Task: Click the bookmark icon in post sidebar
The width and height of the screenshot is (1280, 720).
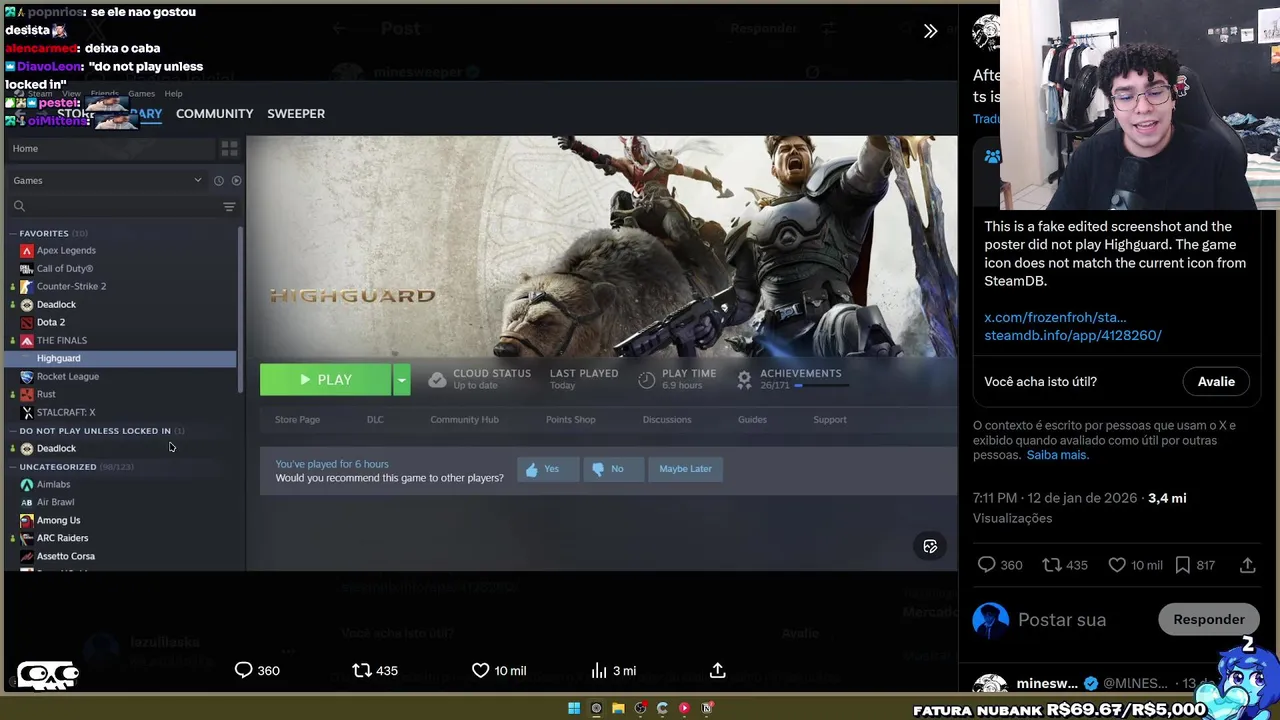Action: pyautogui.click(x=1183, y=566)
